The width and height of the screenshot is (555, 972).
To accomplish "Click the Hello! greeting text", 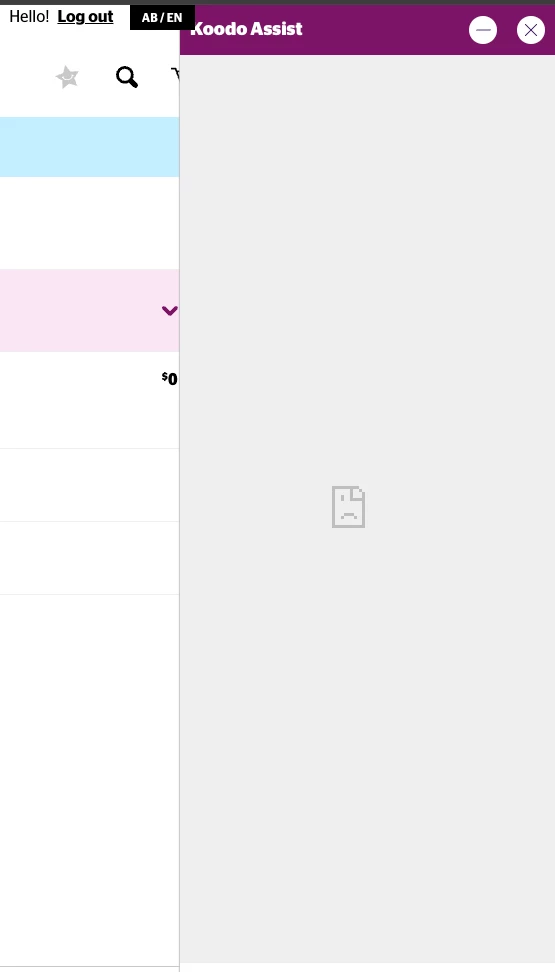I will pos(29,17).
